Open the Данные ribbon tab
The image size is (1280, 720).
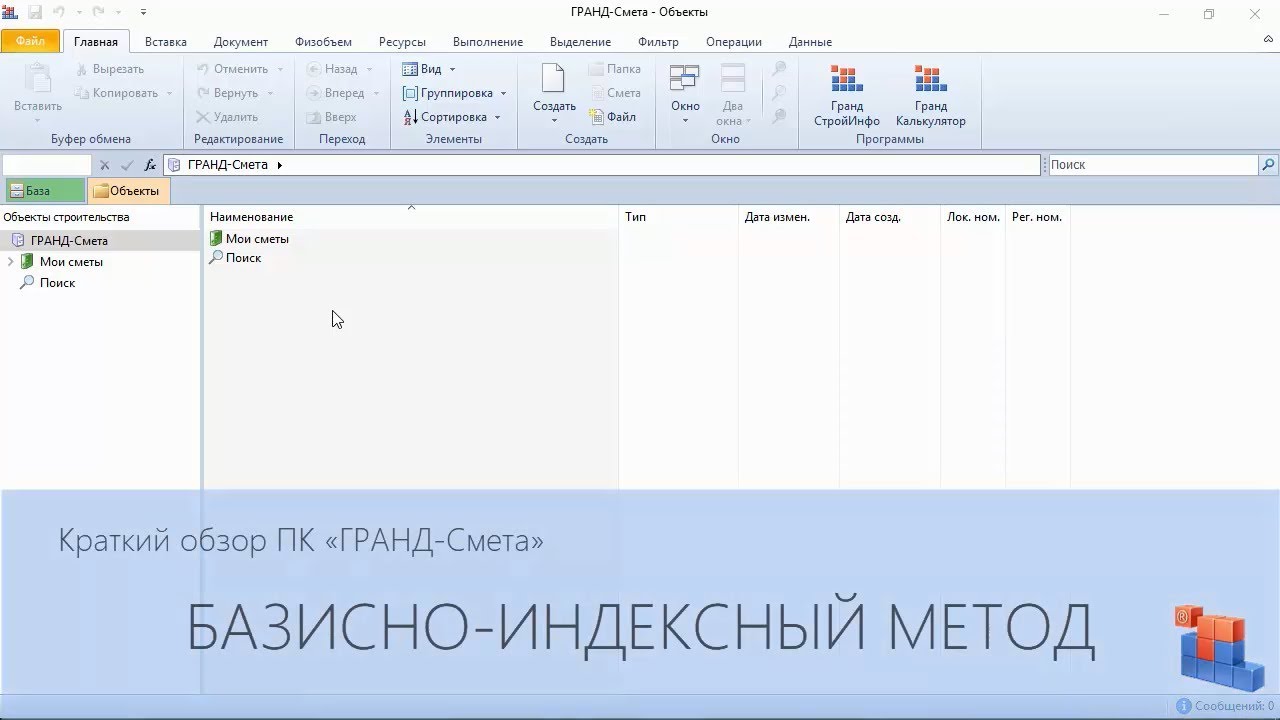point(810,42)
